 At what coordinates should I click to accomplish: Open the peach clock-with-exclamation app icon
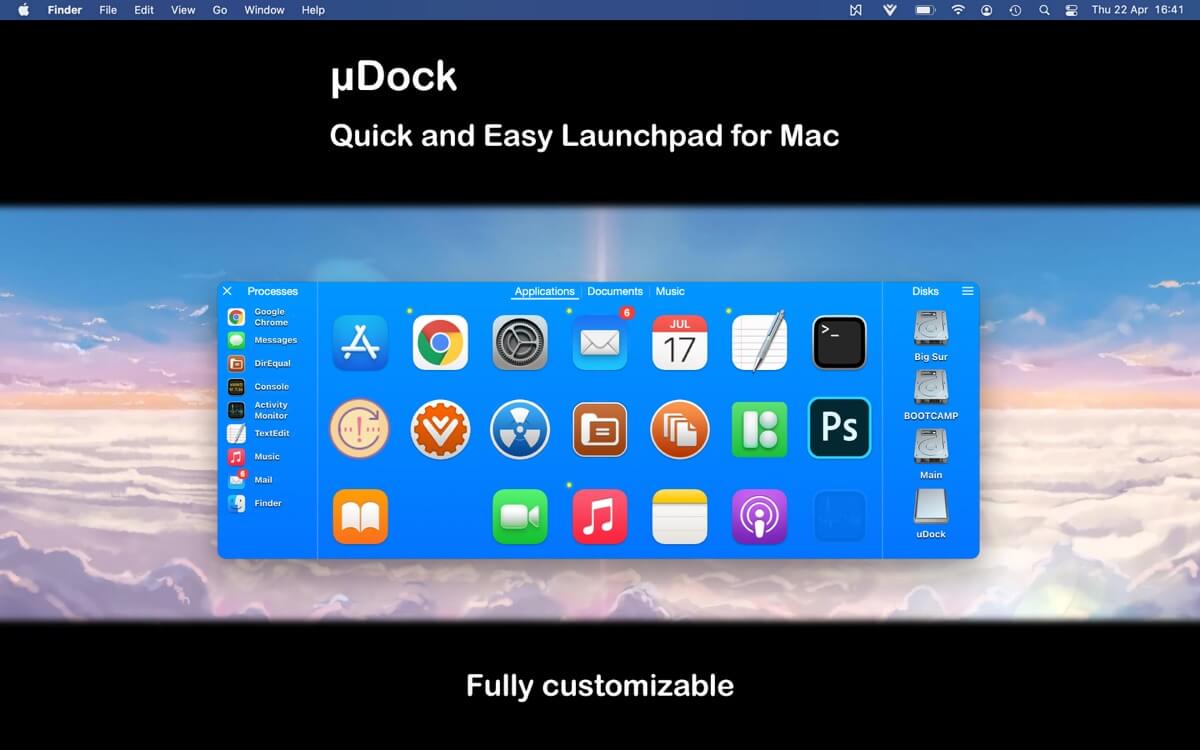click(358, 429)
